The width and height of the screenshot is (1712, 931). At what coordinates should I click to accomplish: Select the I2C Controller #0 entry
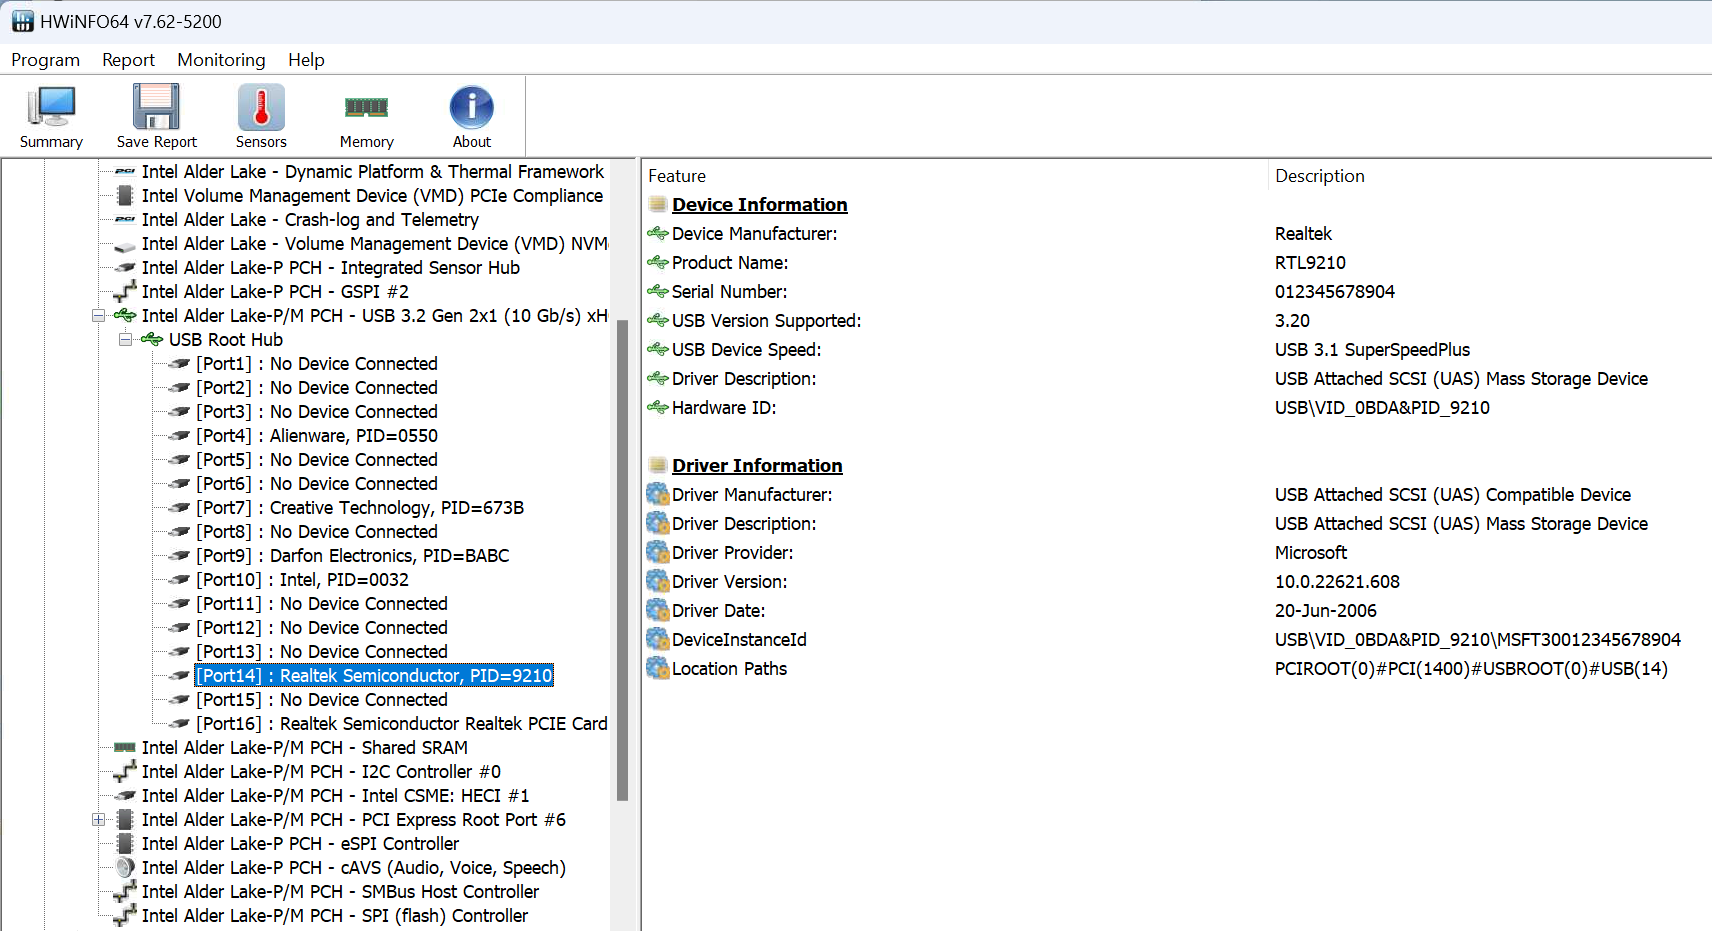321,772
